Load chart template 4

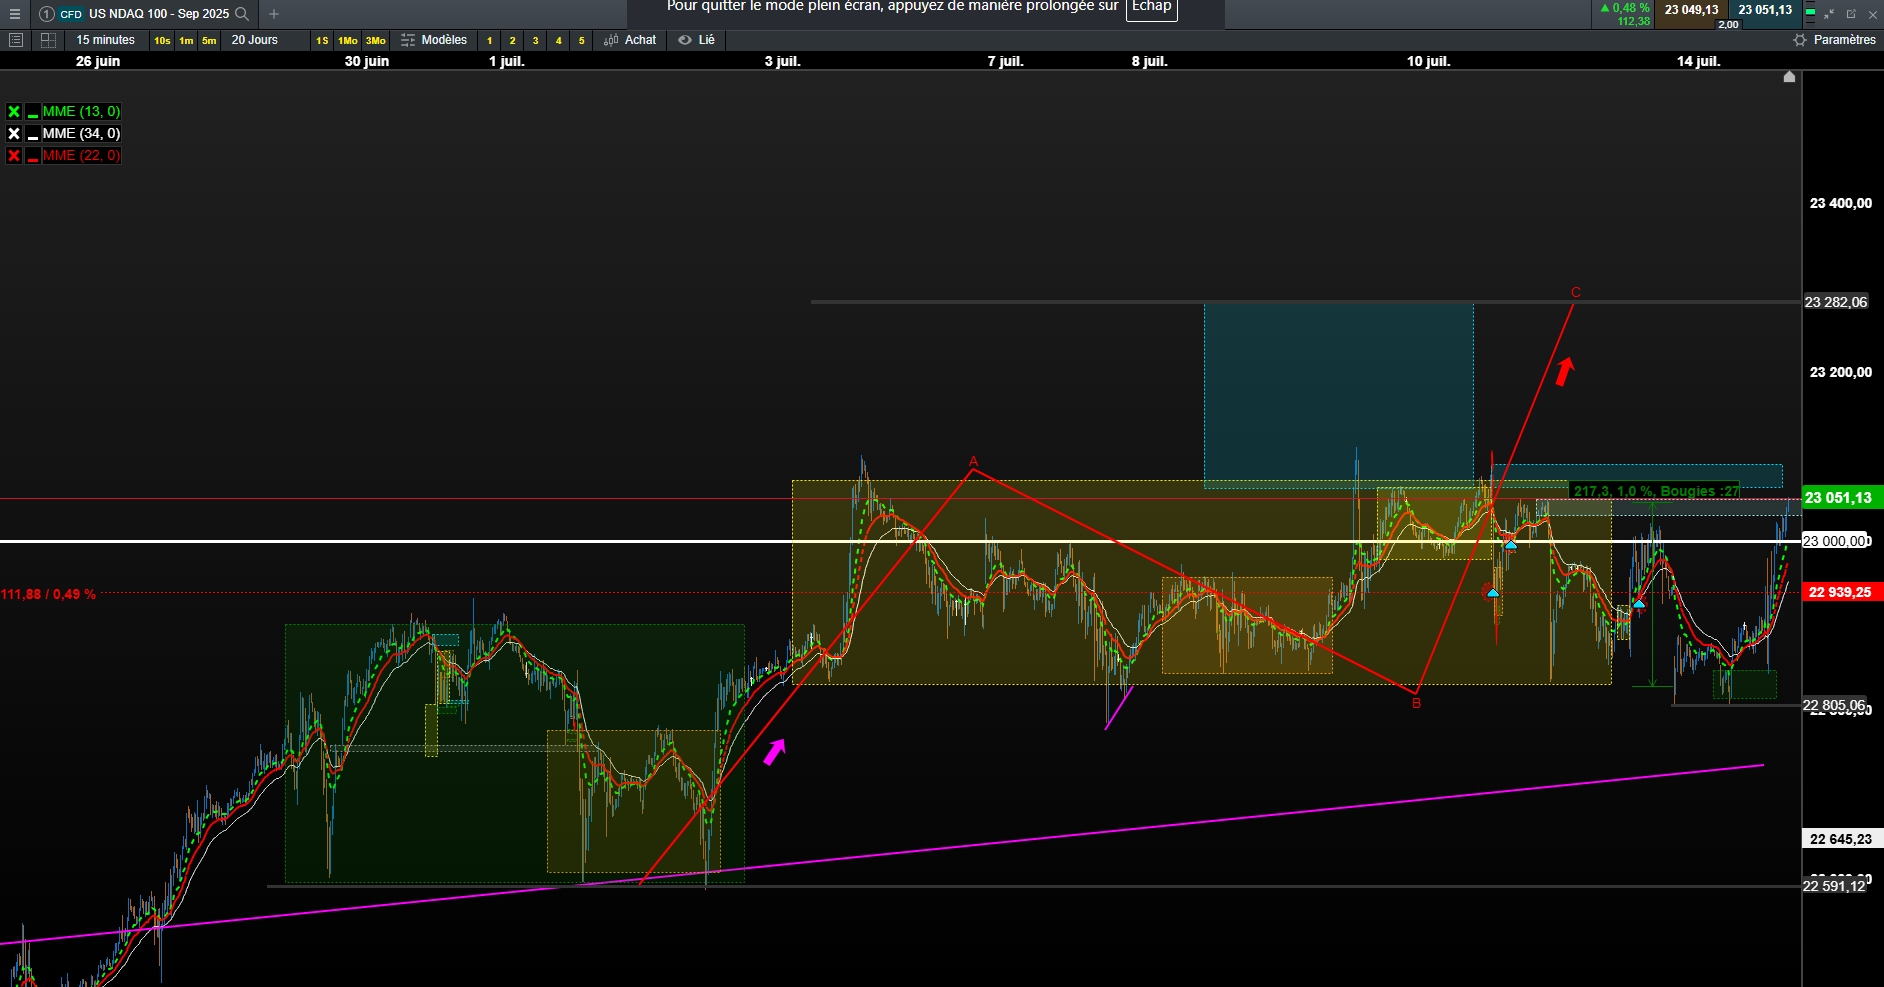tap(559, 41)
